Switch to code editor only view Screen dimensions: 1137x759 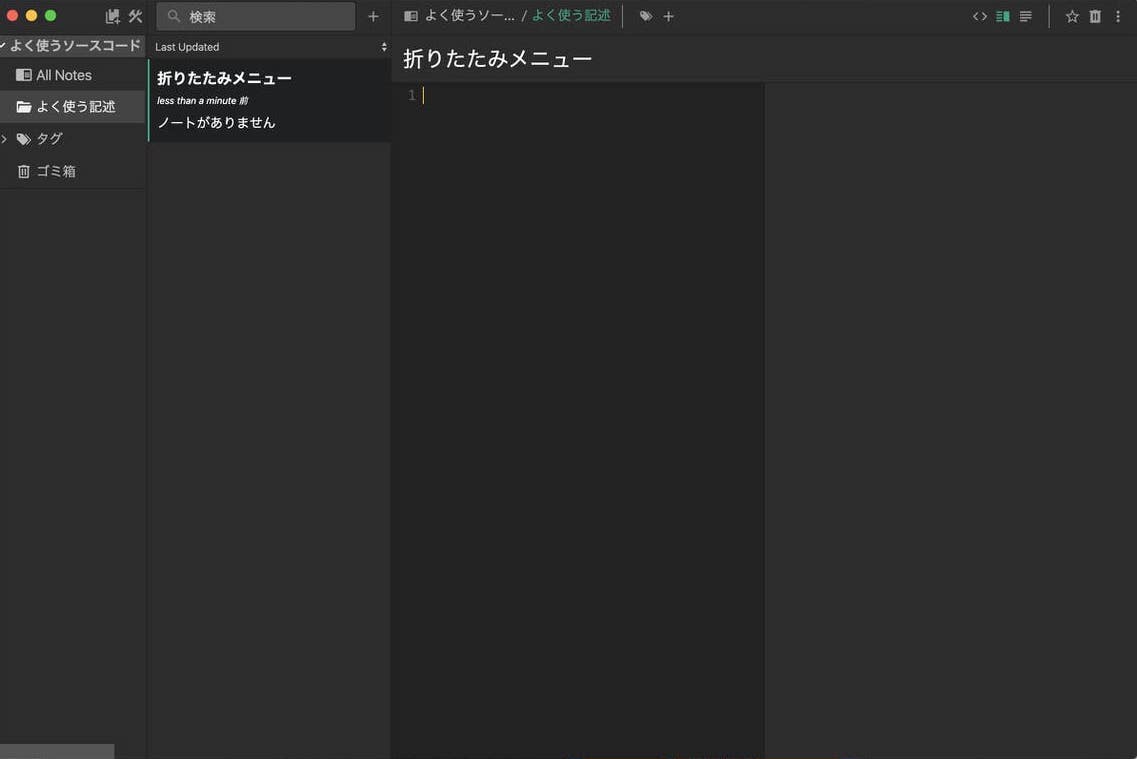(980, 16)
